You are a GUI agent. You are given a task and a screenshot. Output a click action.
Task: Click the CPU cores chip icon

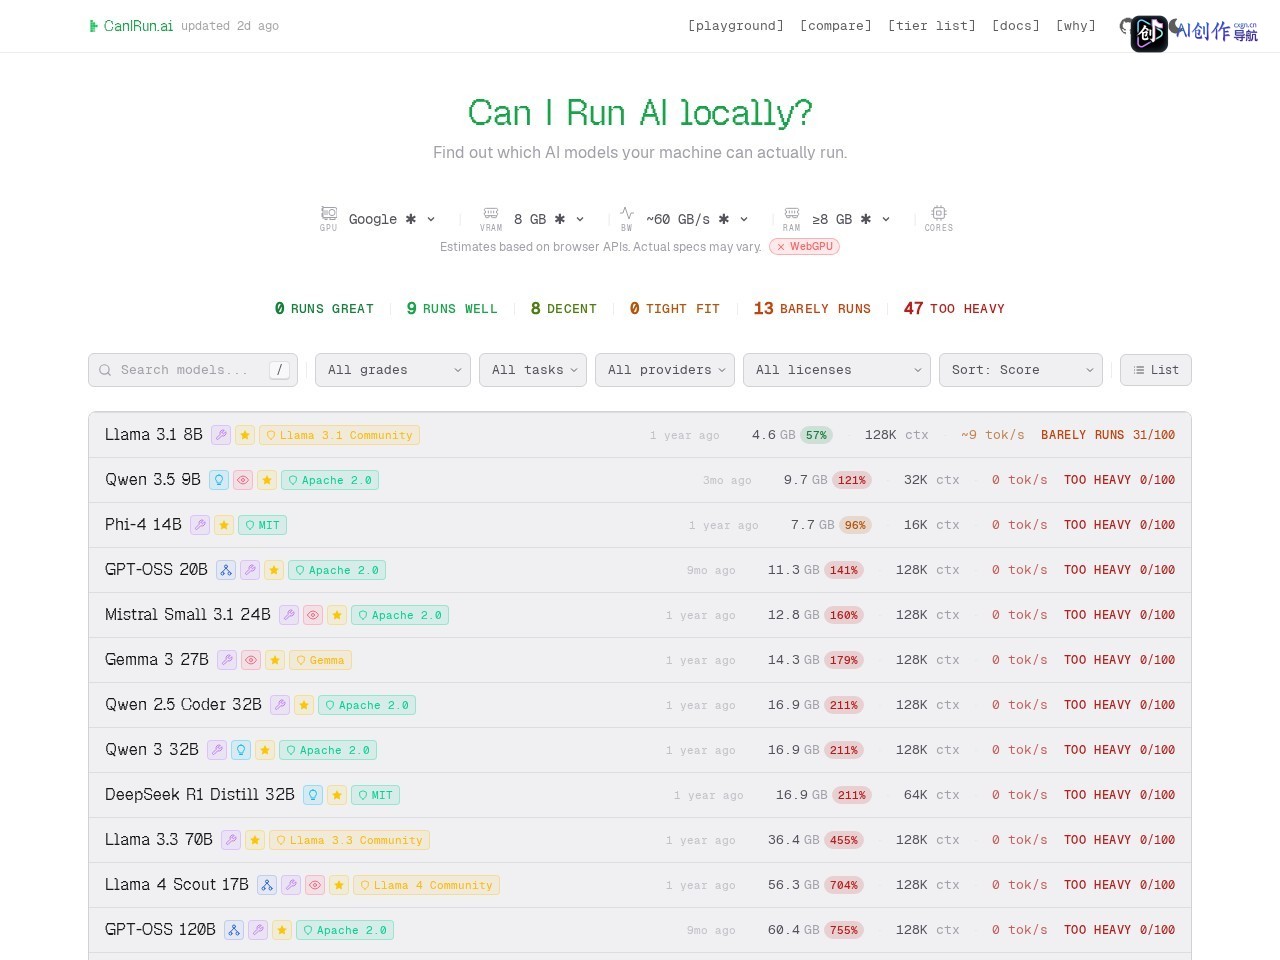point(939,213)
